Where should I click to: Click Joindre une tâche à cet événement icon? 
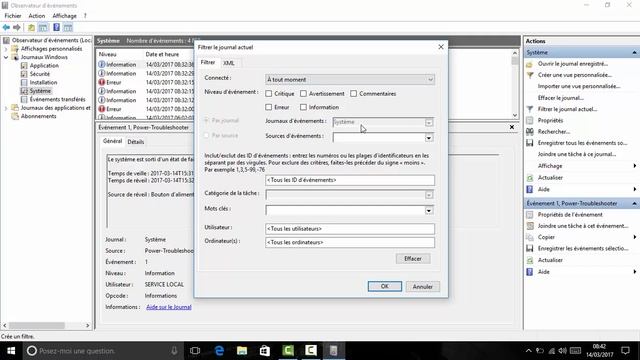(x=530, y=226)
